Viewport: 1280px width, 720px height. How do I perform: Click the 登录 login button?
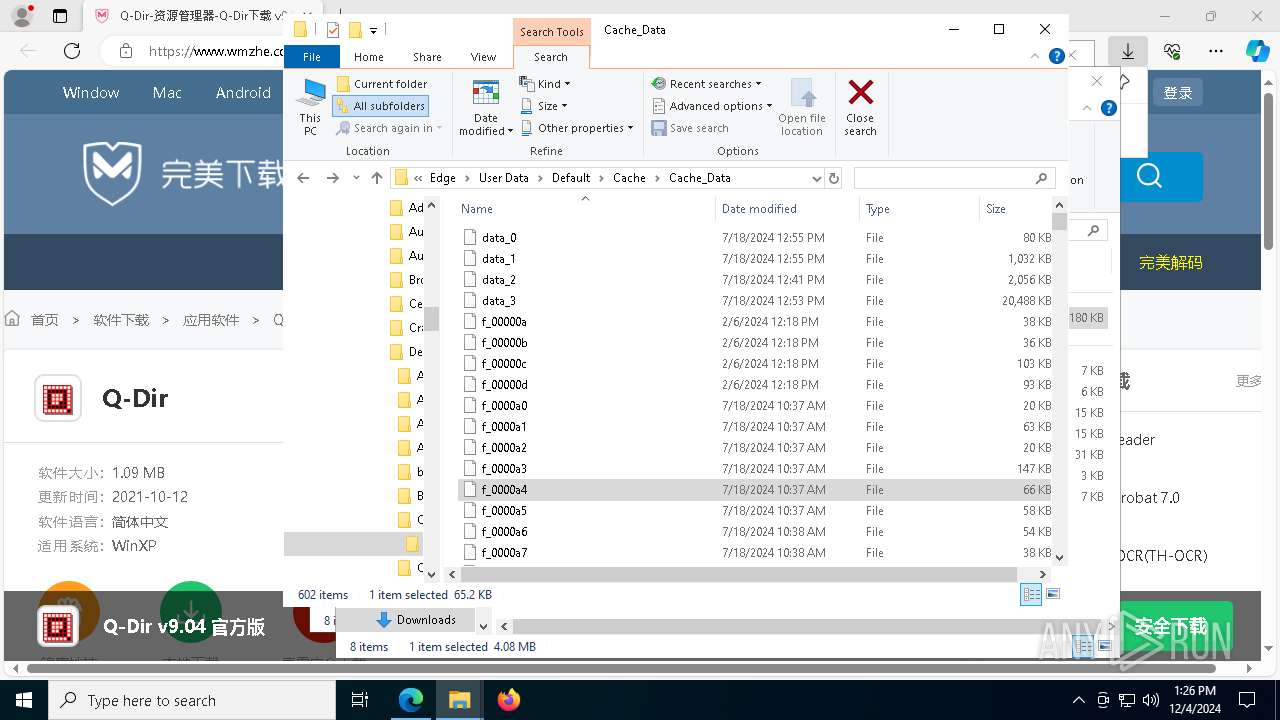click(1178, 93)
